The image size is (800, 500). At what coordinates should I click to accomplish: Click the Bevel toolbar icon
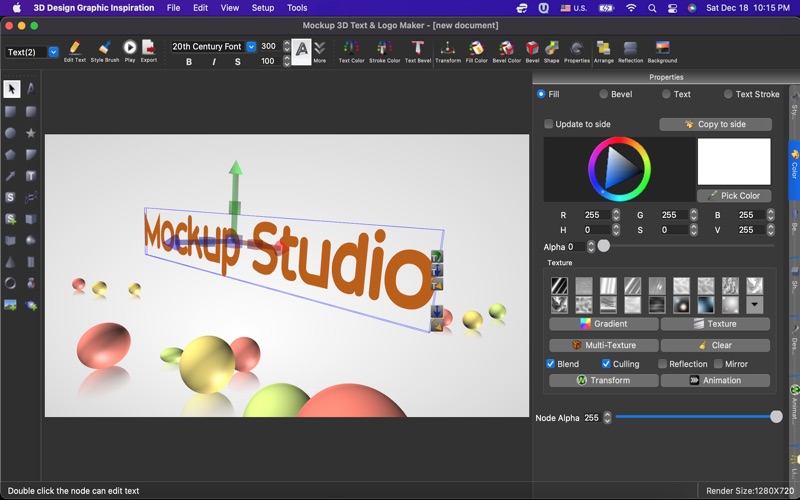click(532, 52)
